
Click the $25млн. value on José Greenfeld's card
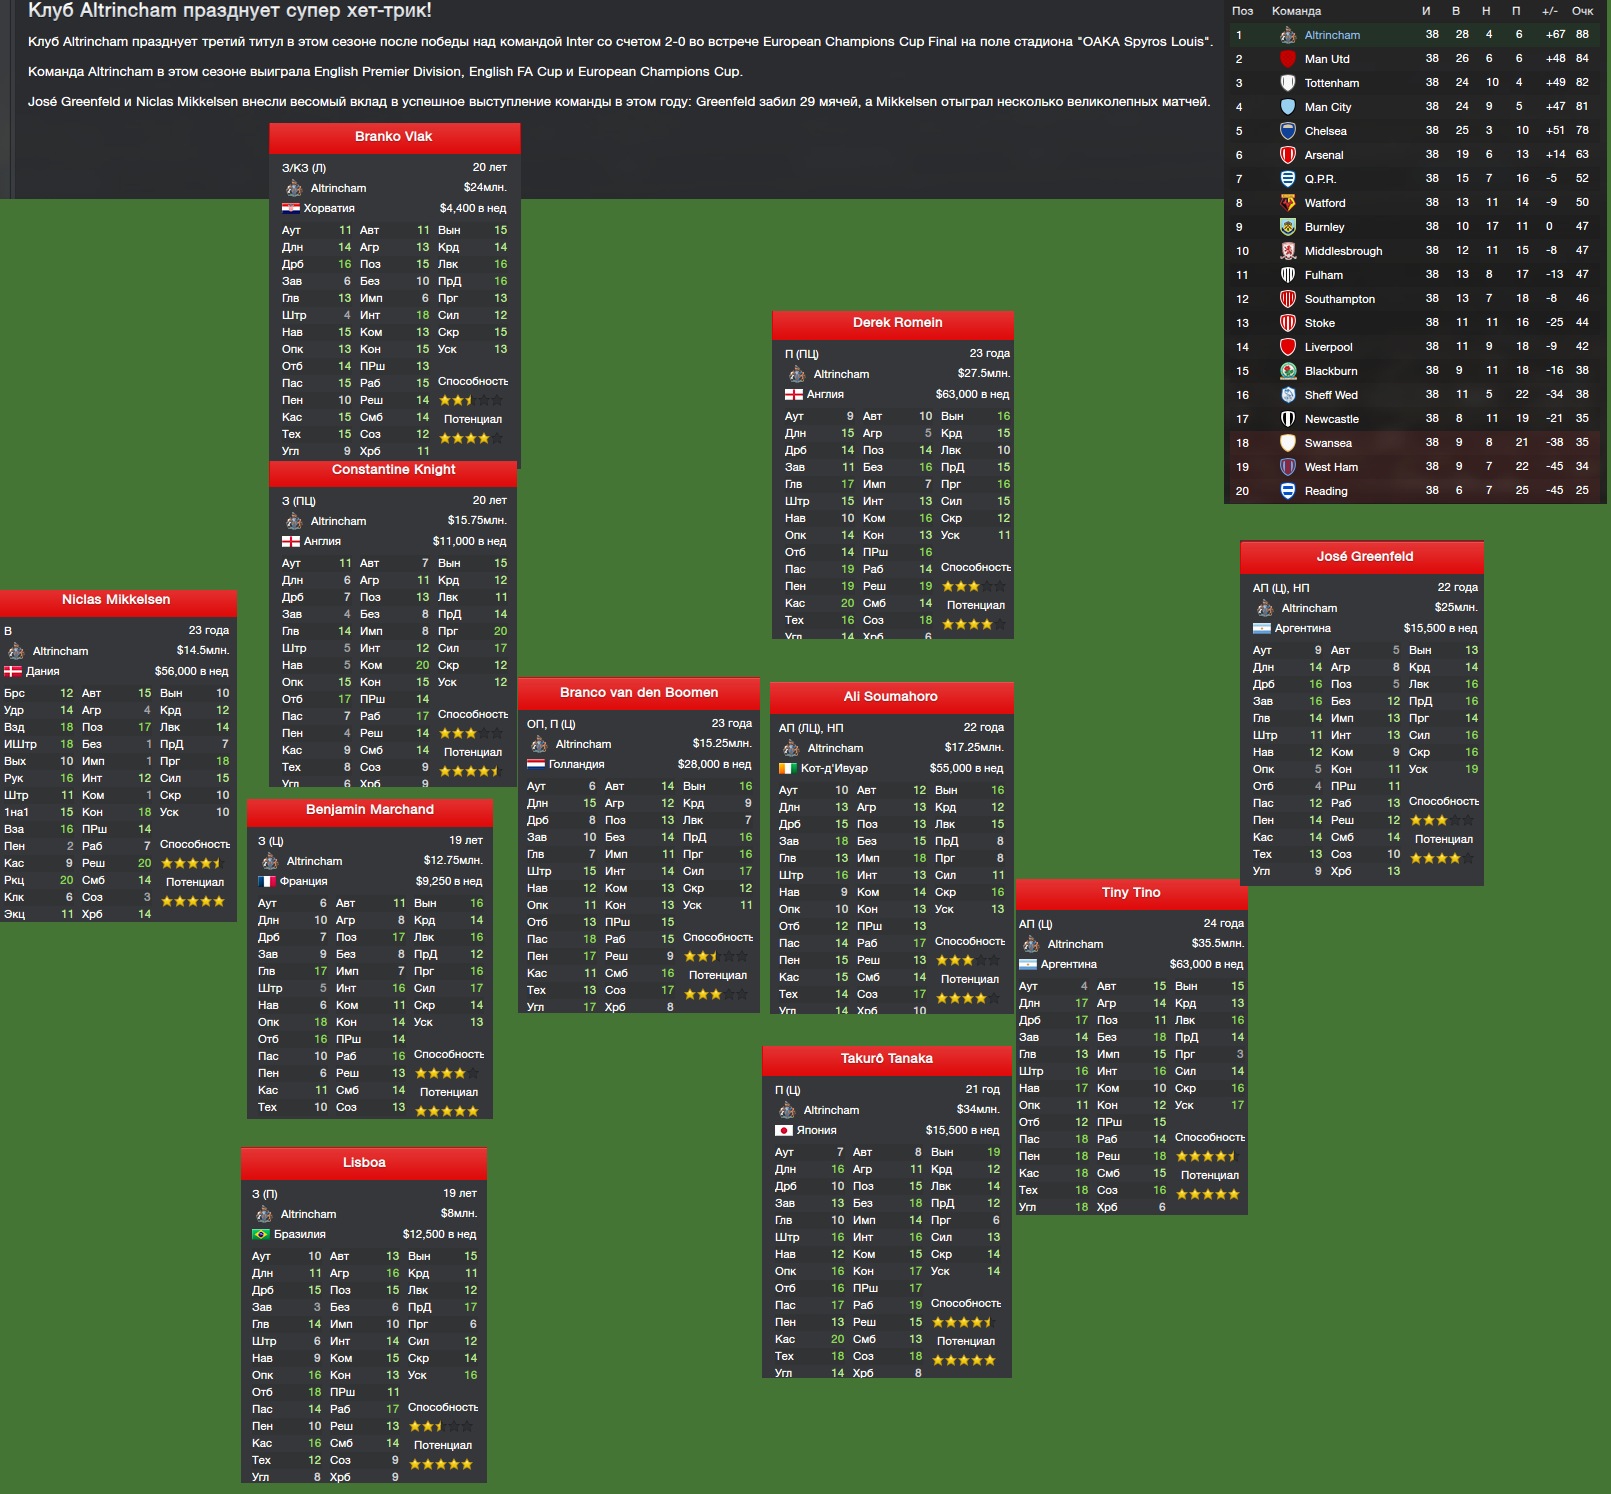1456,608
